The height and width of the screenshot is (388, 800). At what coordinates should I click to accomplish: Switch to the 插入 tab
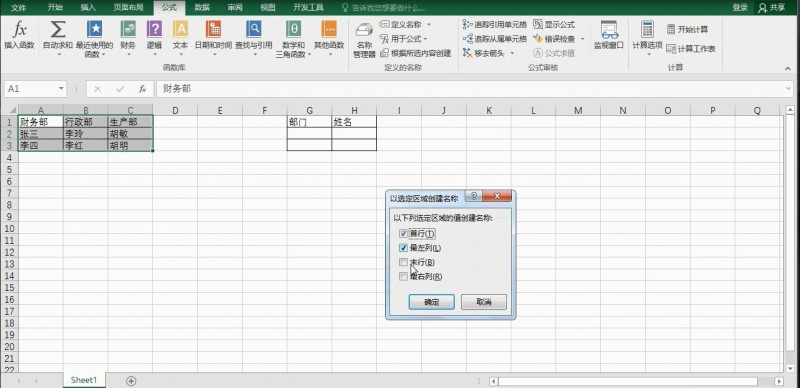[x=88, y=8]
